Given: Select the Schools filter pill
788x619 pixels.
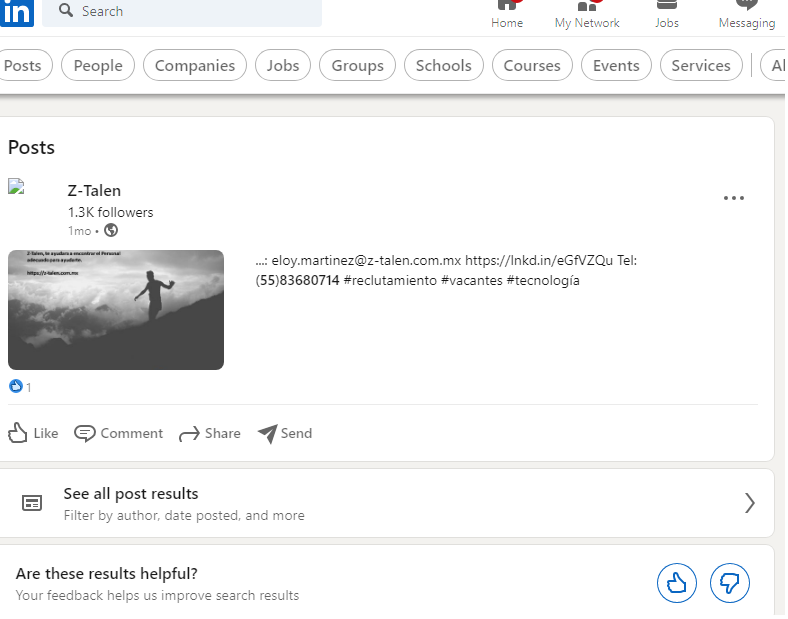Looking at the screenshot, I should pos(444,65).
